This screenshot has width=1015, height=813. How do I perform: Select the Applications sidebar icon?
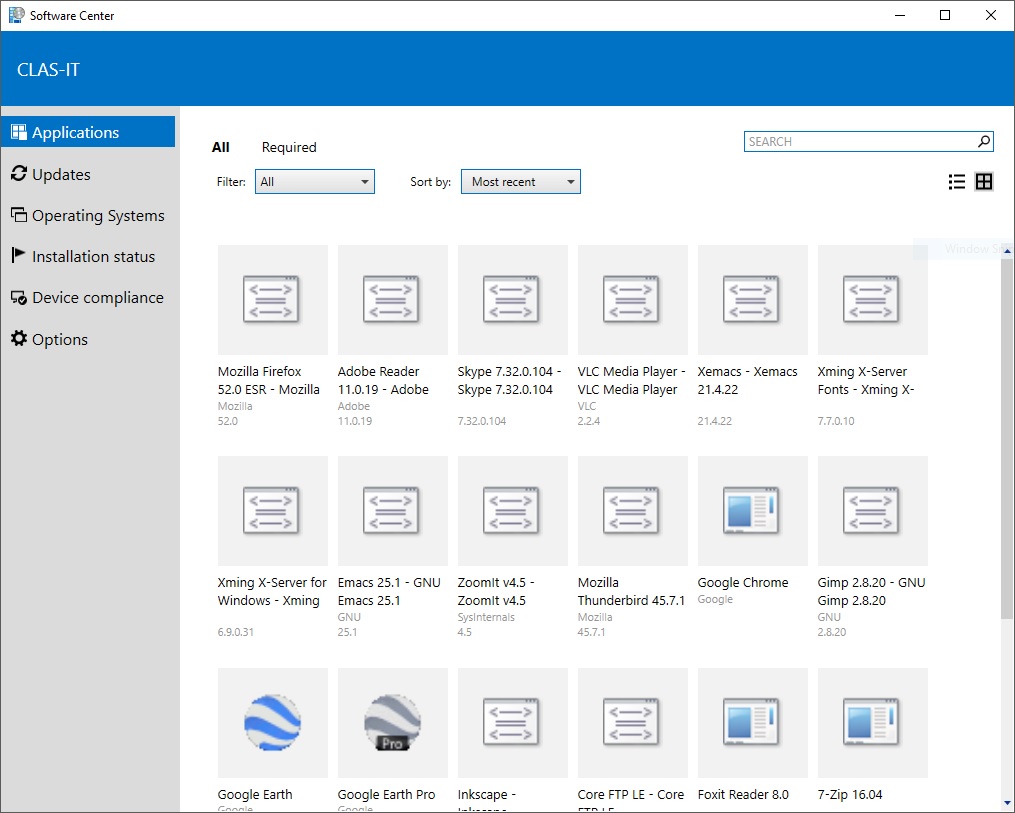coord(18,131)
